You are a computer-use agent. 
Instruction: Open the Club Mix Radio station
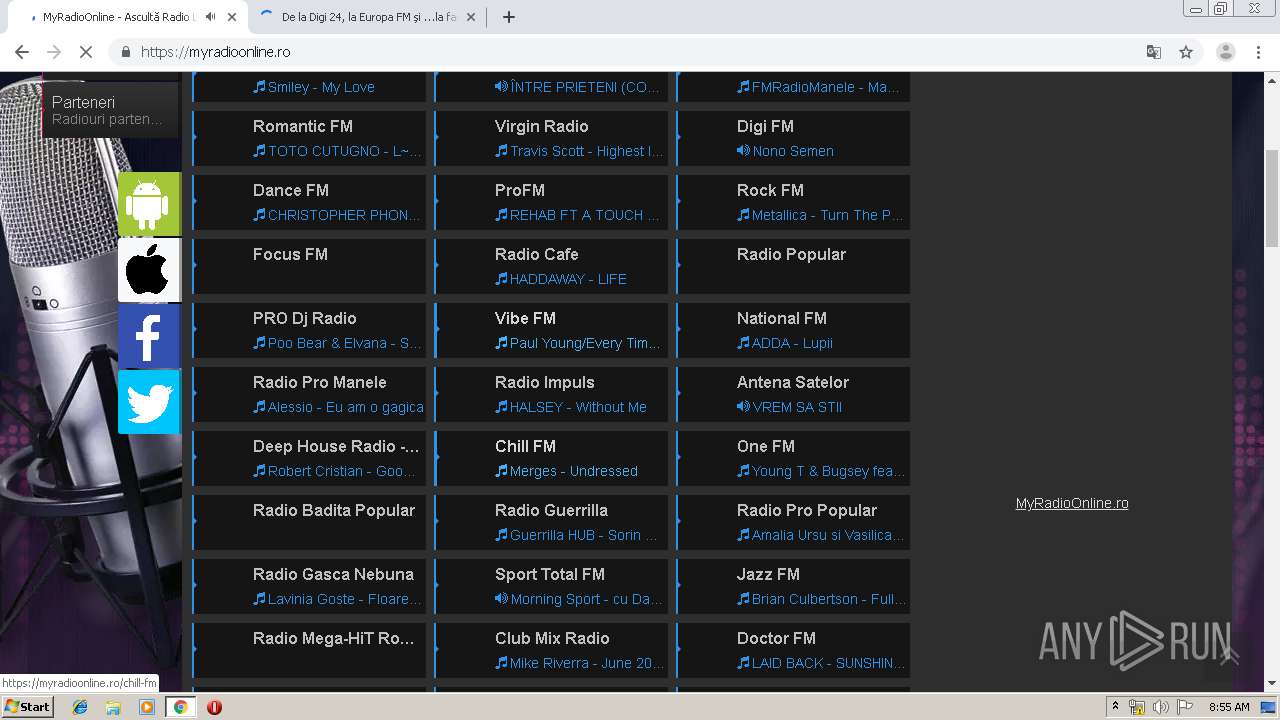coord(551,650)
